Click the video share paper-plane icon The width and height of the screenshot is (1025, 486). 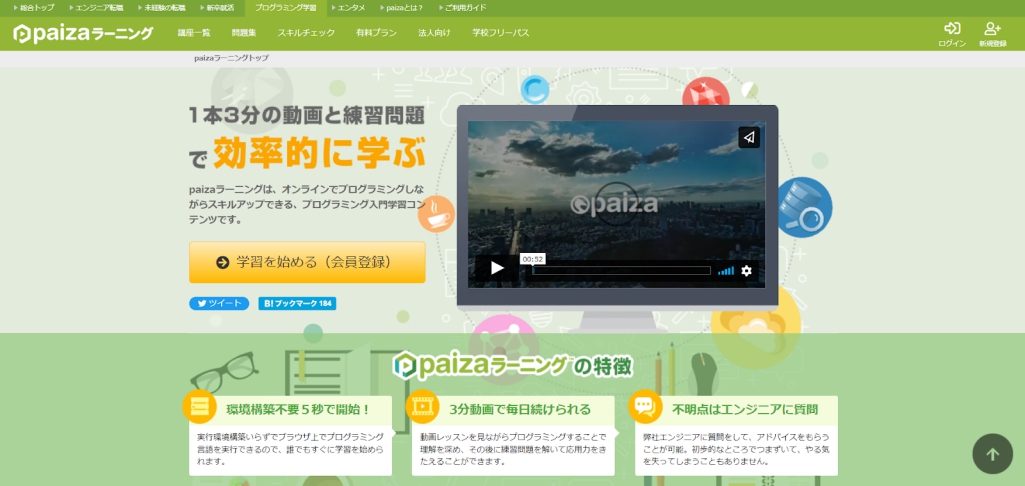[749, 137]
